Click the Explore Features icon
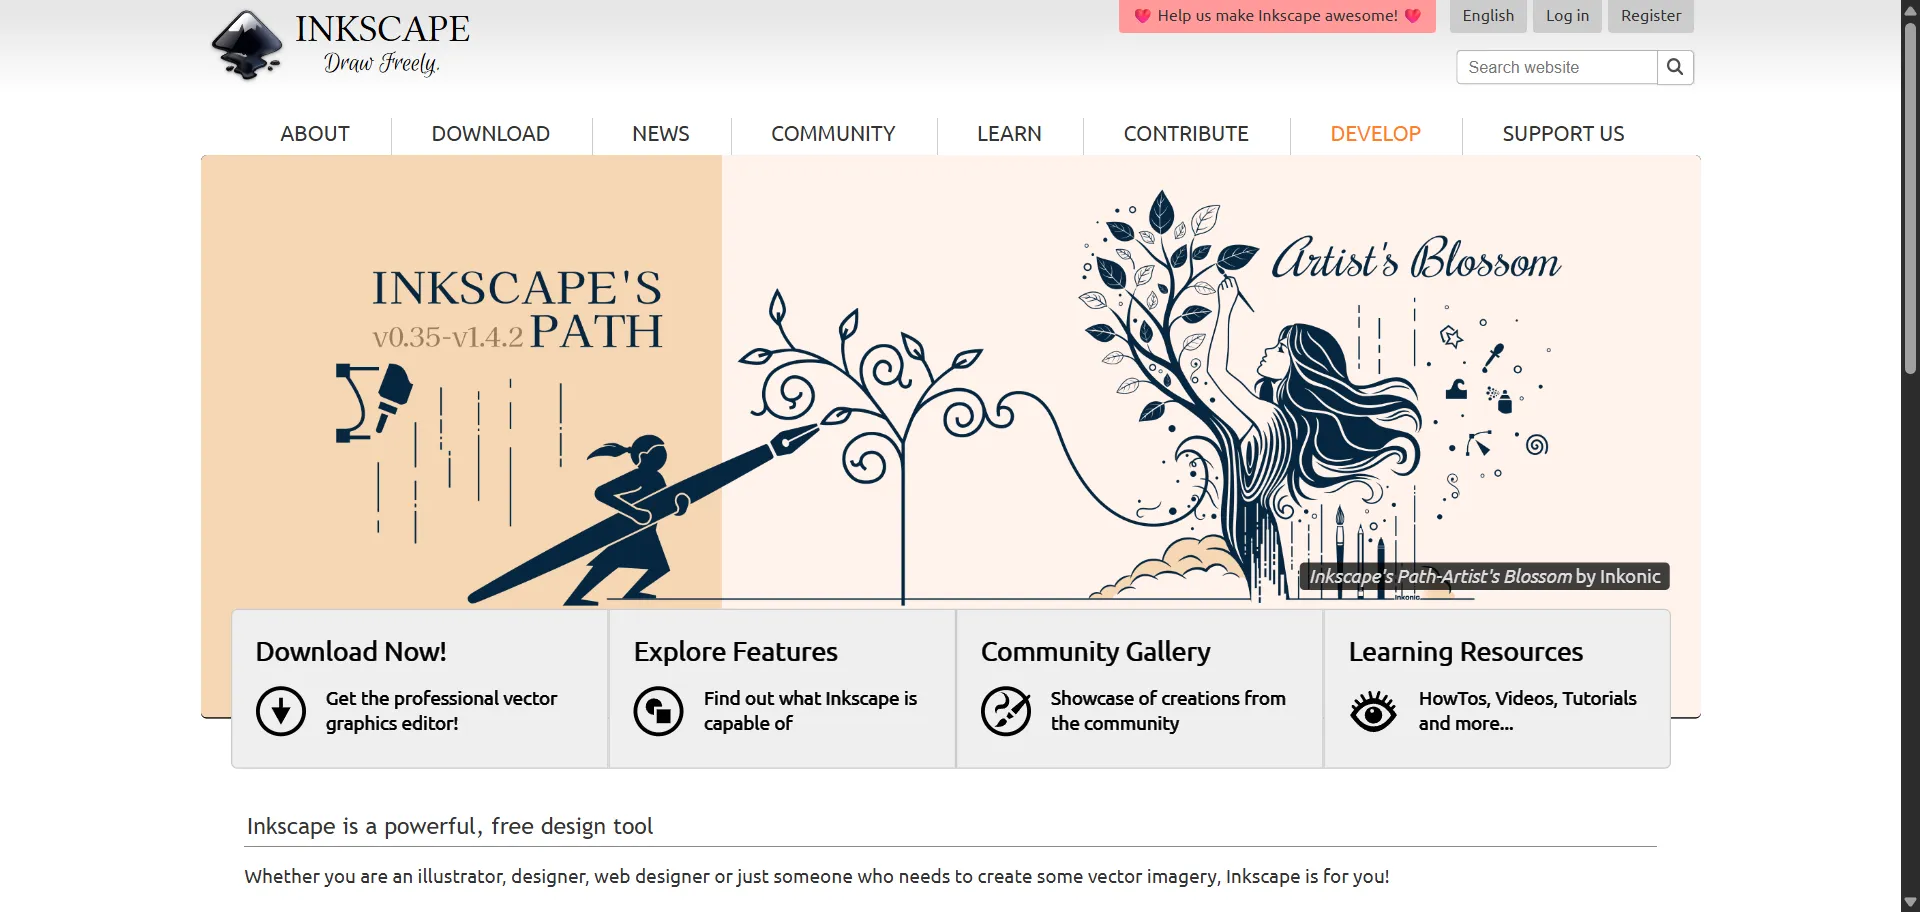1920x912 pixels. tap(657, 710)
